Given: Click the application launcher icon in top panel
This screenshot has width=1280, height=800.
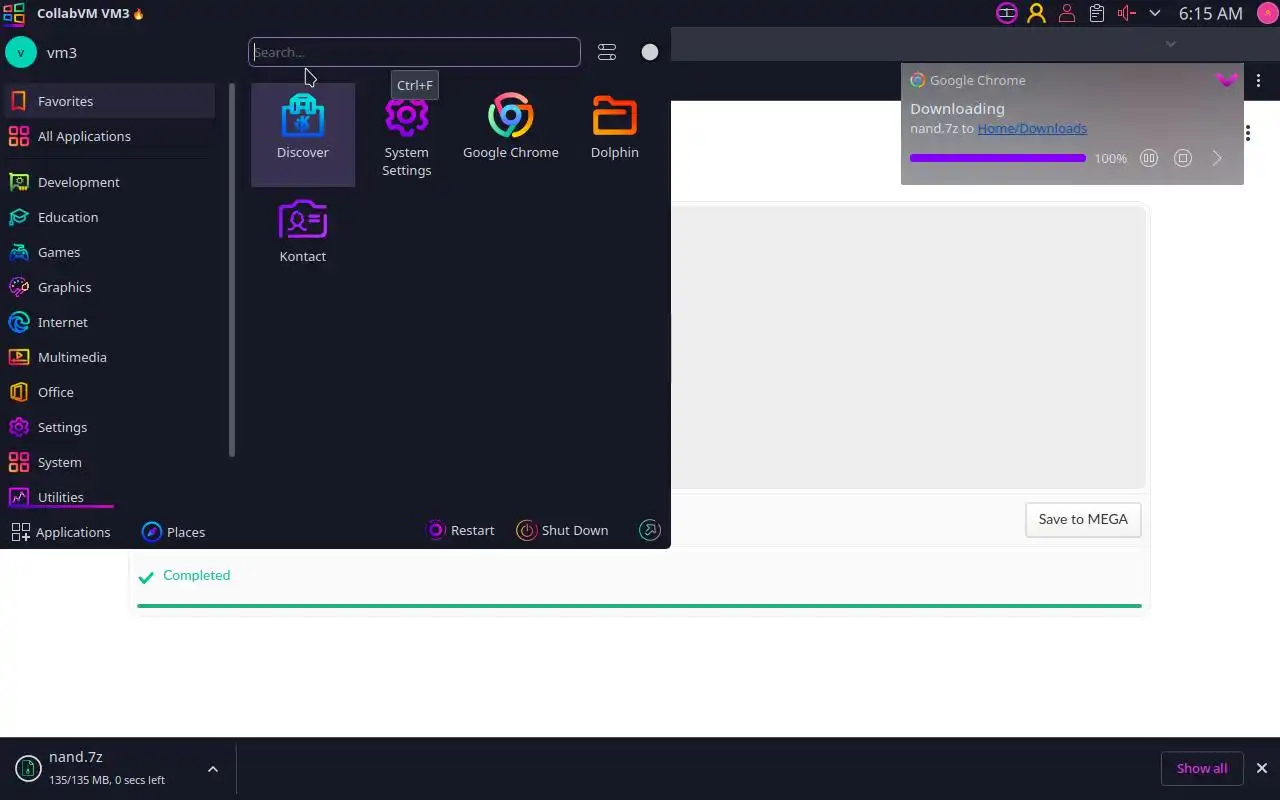Looking at the screenshot, I should [x=14, y=13].
